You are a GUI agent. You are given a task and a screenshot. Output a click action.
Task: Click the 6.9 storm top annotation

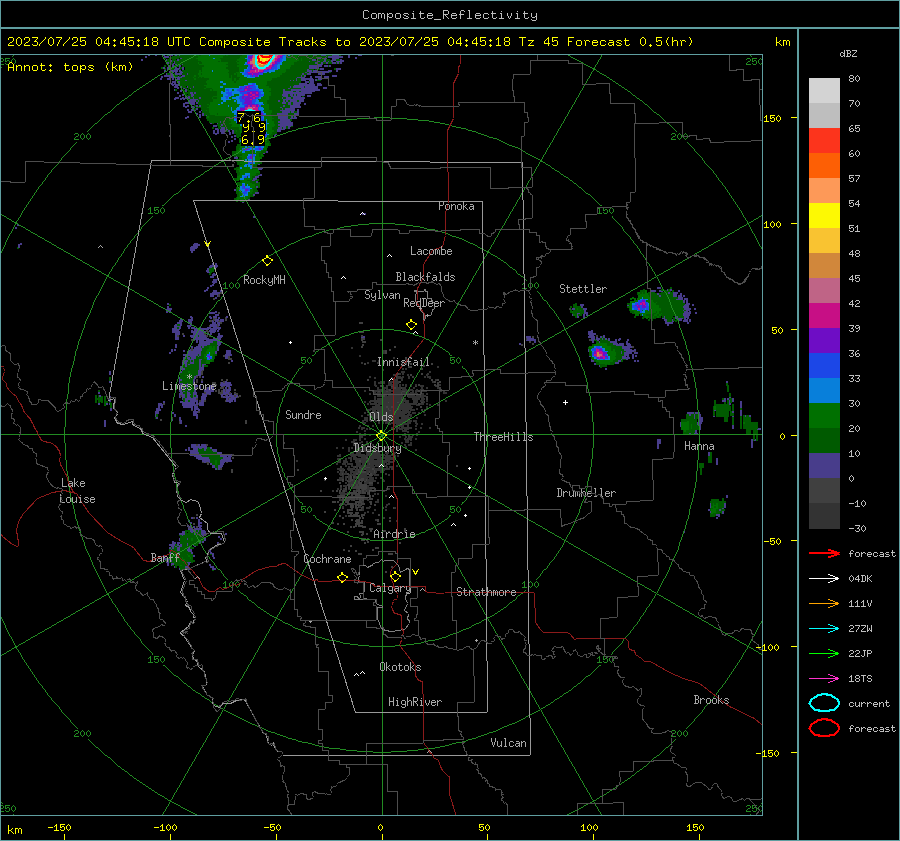(253, 139)
